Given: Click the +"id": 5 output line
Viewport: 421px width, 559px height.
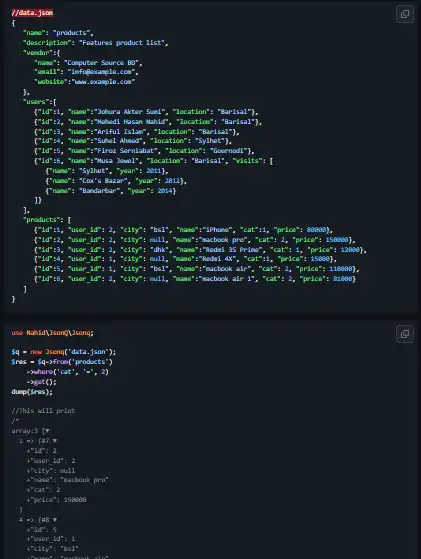Looking at the screenshot, I should pos(41,530).
